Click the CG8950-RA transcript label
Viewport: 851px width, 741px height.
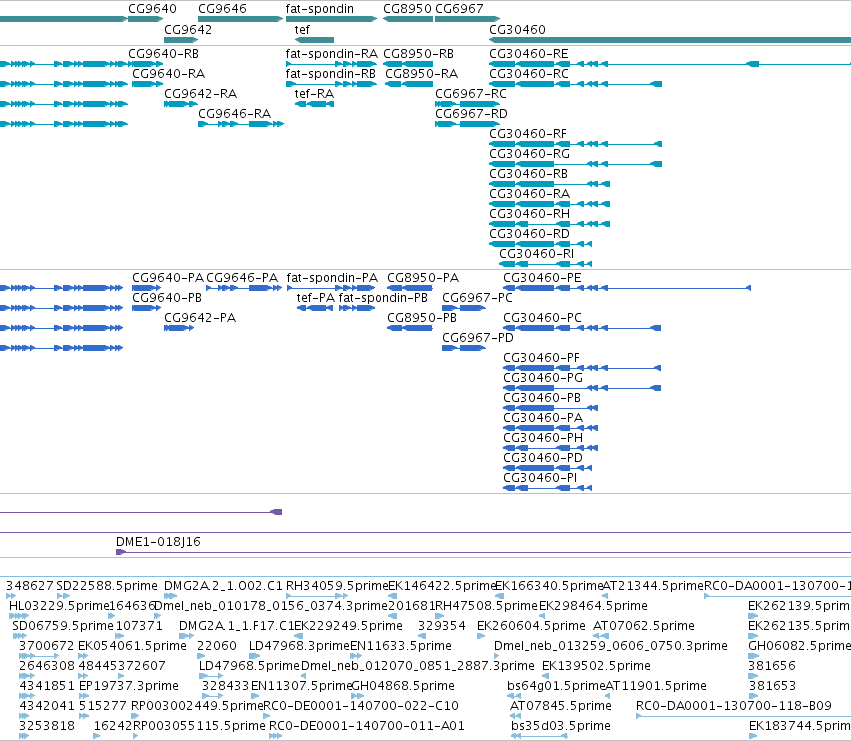coord(422,74)
